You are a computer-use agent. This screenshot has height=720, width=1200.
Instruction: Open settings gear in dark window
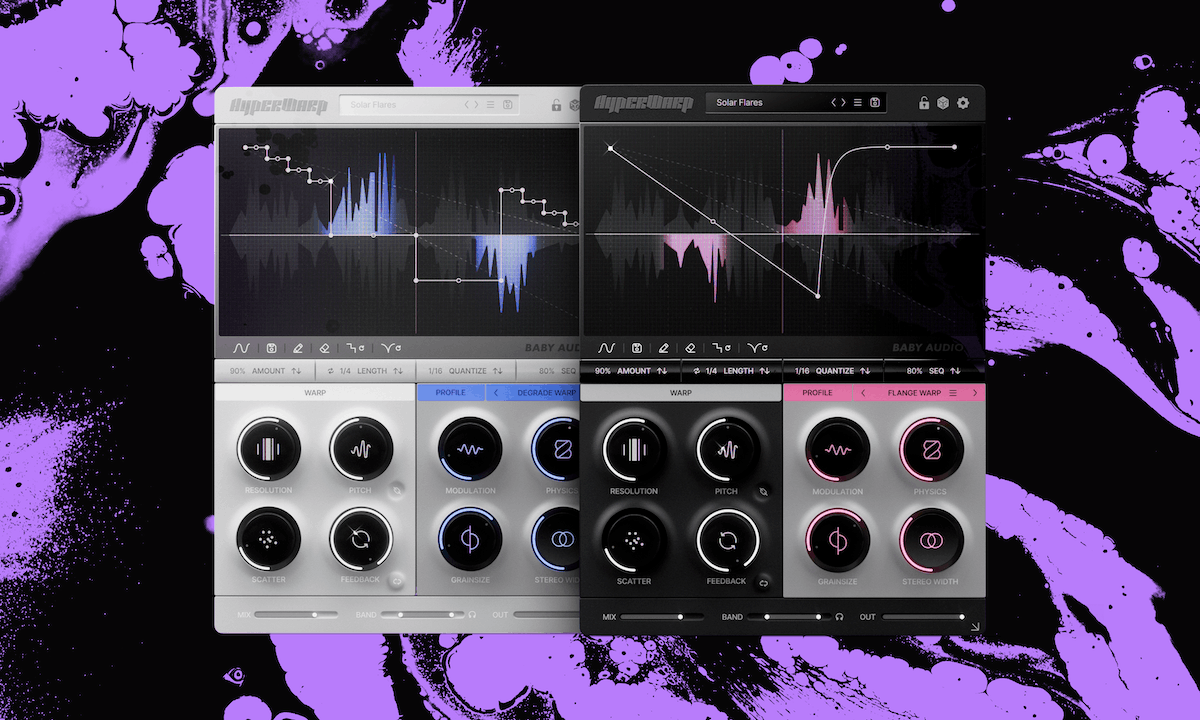[x=963, y=102]
